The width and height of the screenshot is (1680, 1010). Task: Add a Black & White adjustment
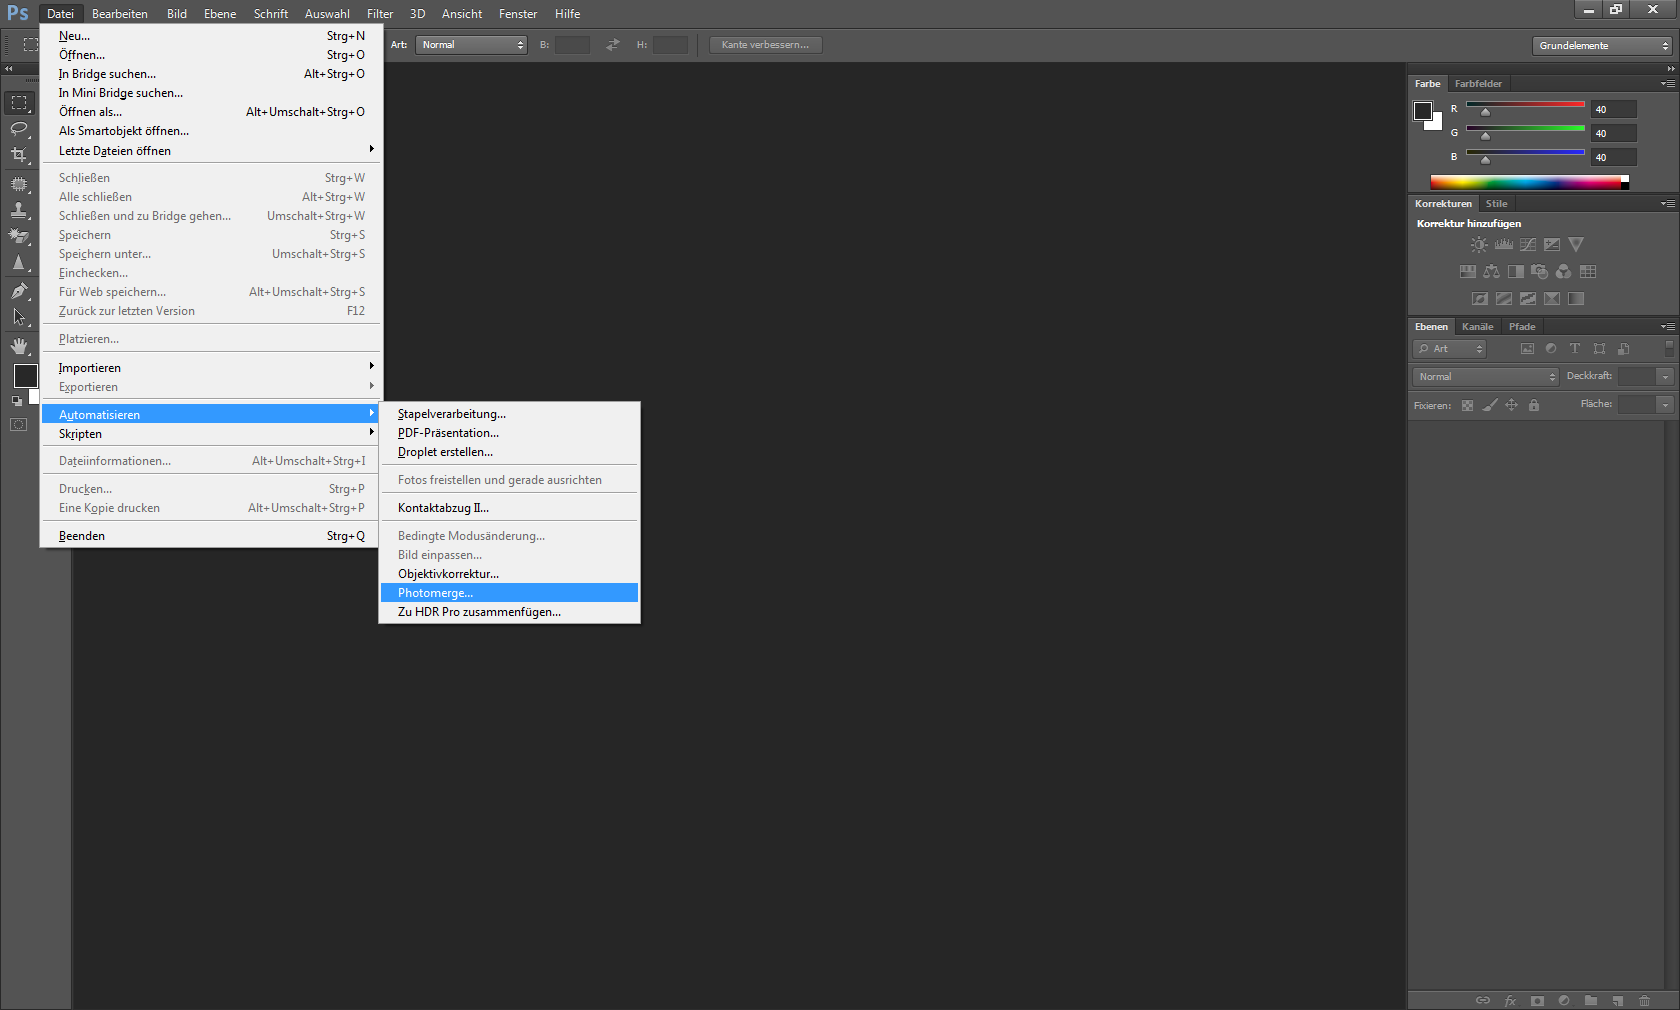pyautogui.click(x=1516, y=272)
